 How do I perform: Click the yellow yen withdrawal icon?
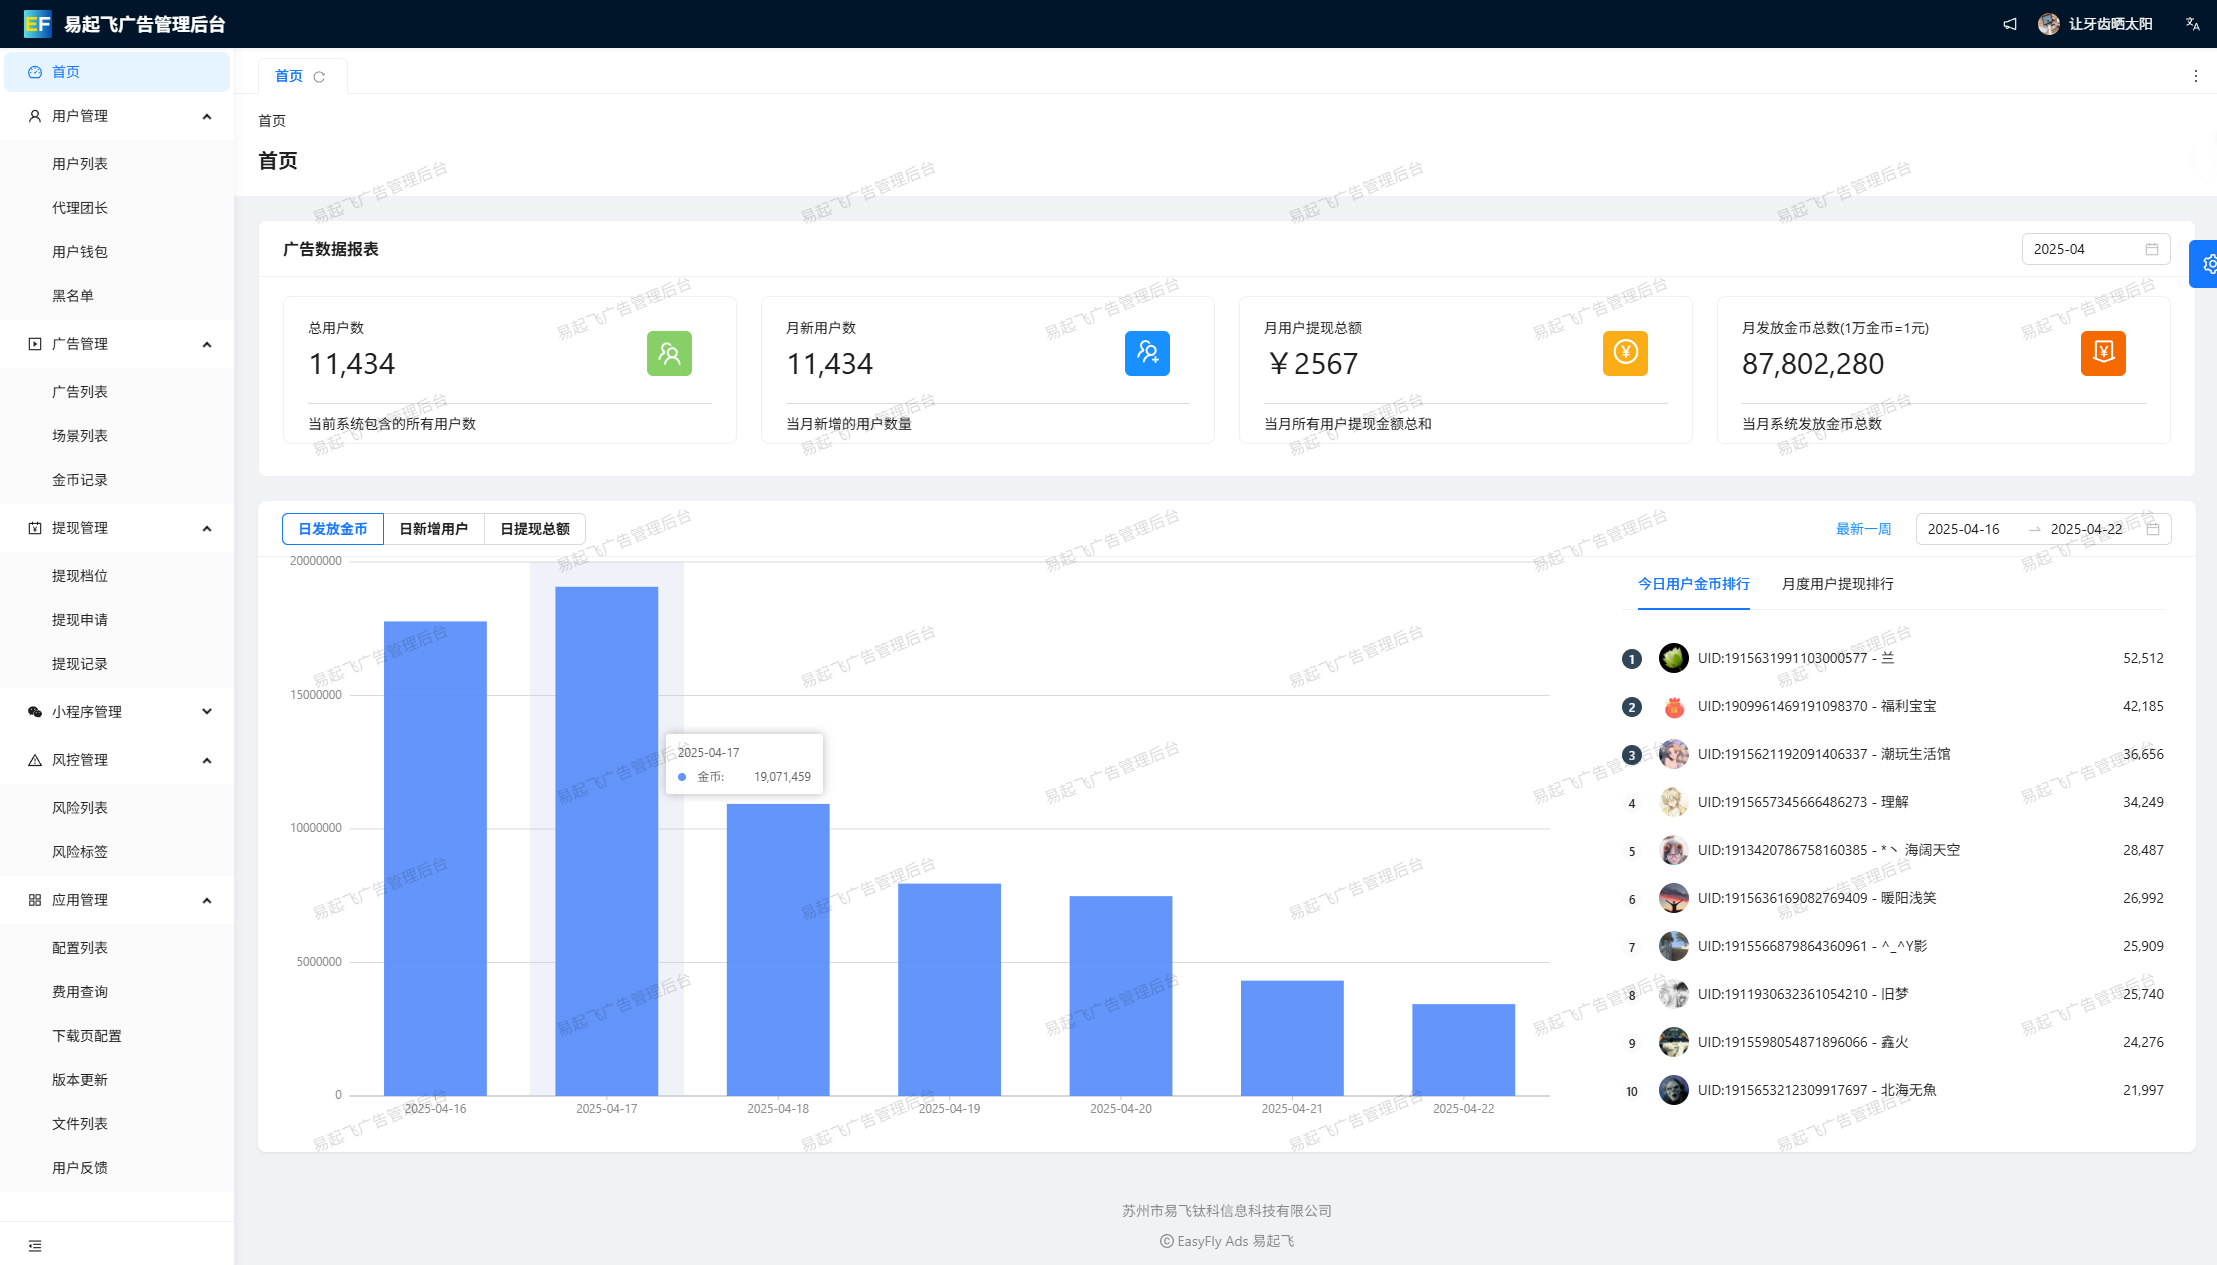coord(1625,353)
